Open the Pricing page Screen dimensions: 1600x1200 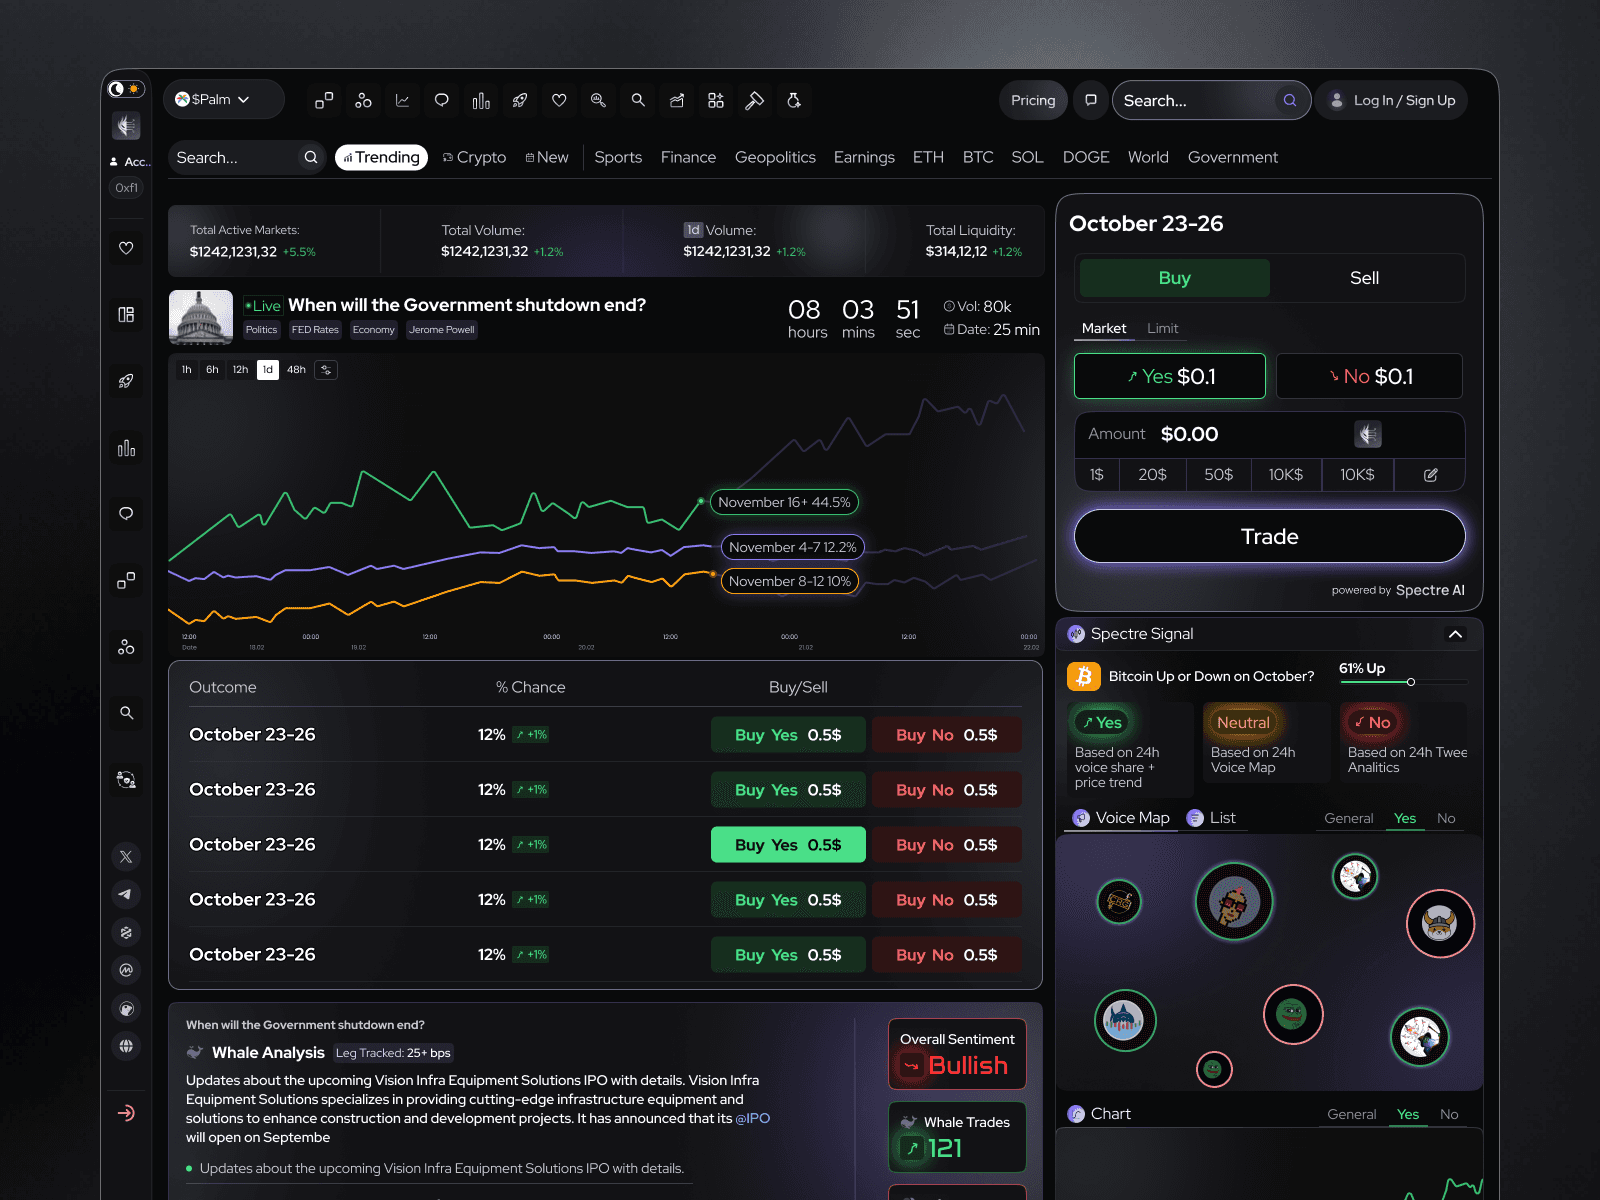[x=1033, y=100]
